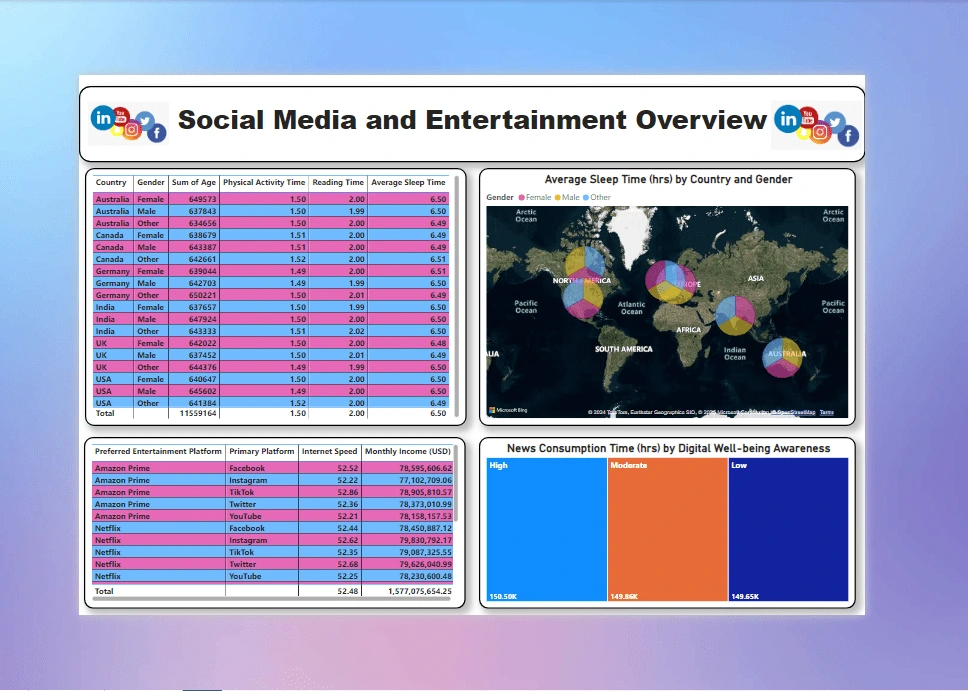Viewport: 968px width, 691px height.
Task: Select the total age cell 11559164
Action: click(x=194, y=413)
